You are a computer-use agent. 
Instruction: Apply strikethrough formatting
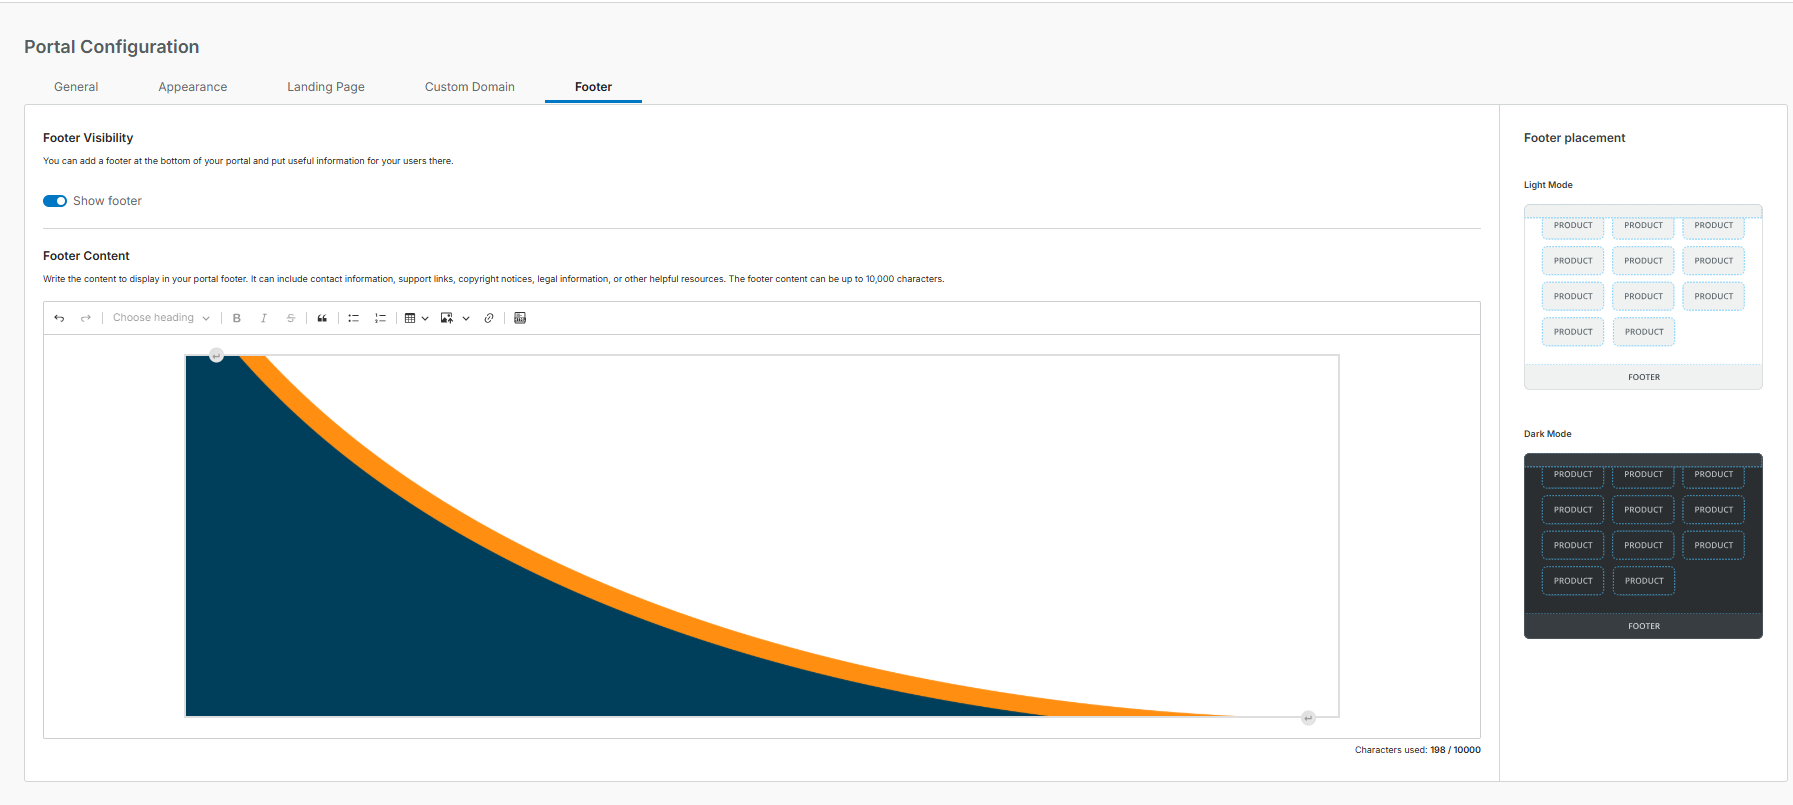[291, 318]
